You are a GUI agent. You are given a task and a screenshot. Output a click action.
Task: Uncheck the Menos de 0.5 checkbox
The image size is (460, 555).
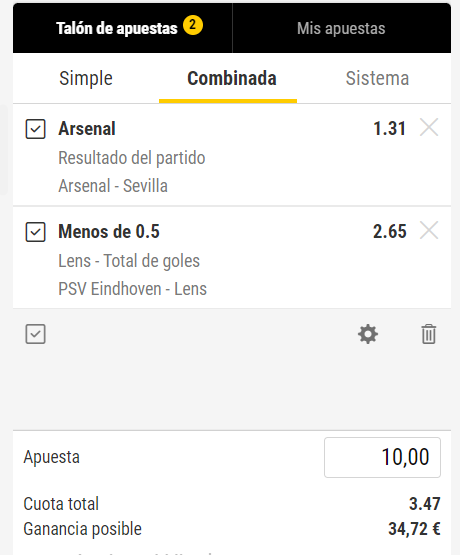pos(35,232)
